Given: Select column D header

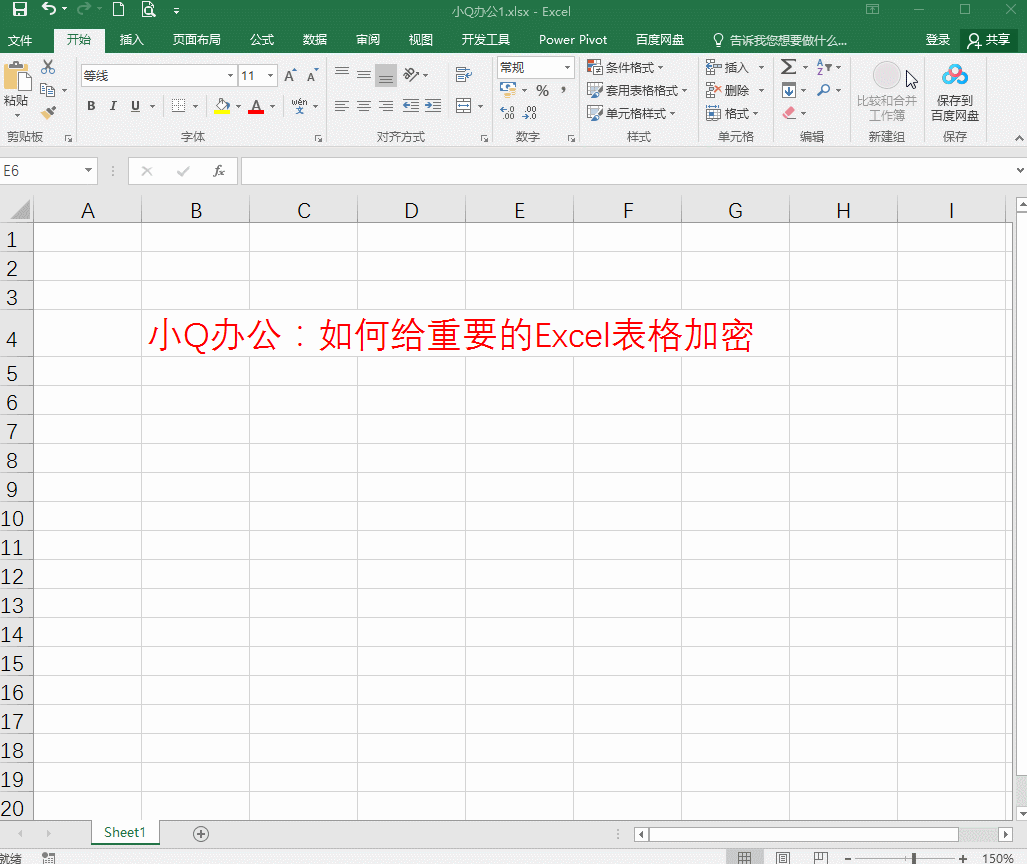Looking at the screenshot, I should (411, 210).
